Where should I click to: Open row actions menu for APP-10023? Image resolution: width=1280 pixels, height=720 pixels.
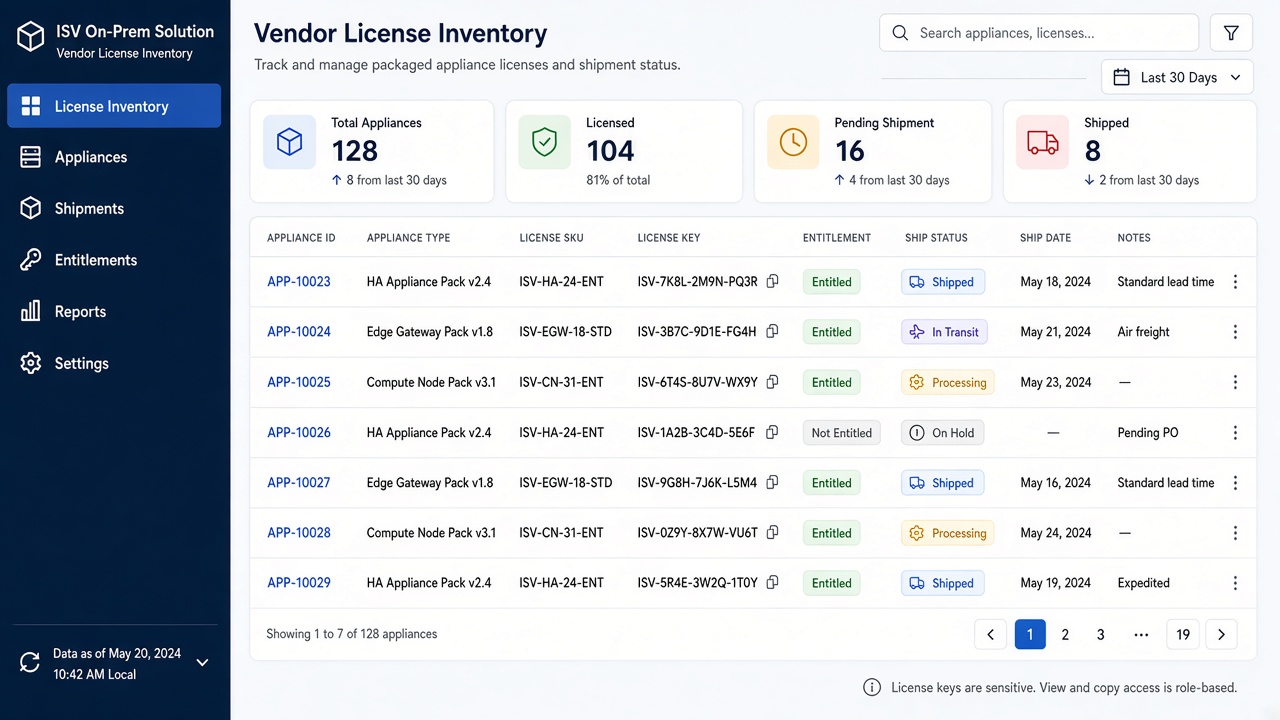(x=1235, y=282)
